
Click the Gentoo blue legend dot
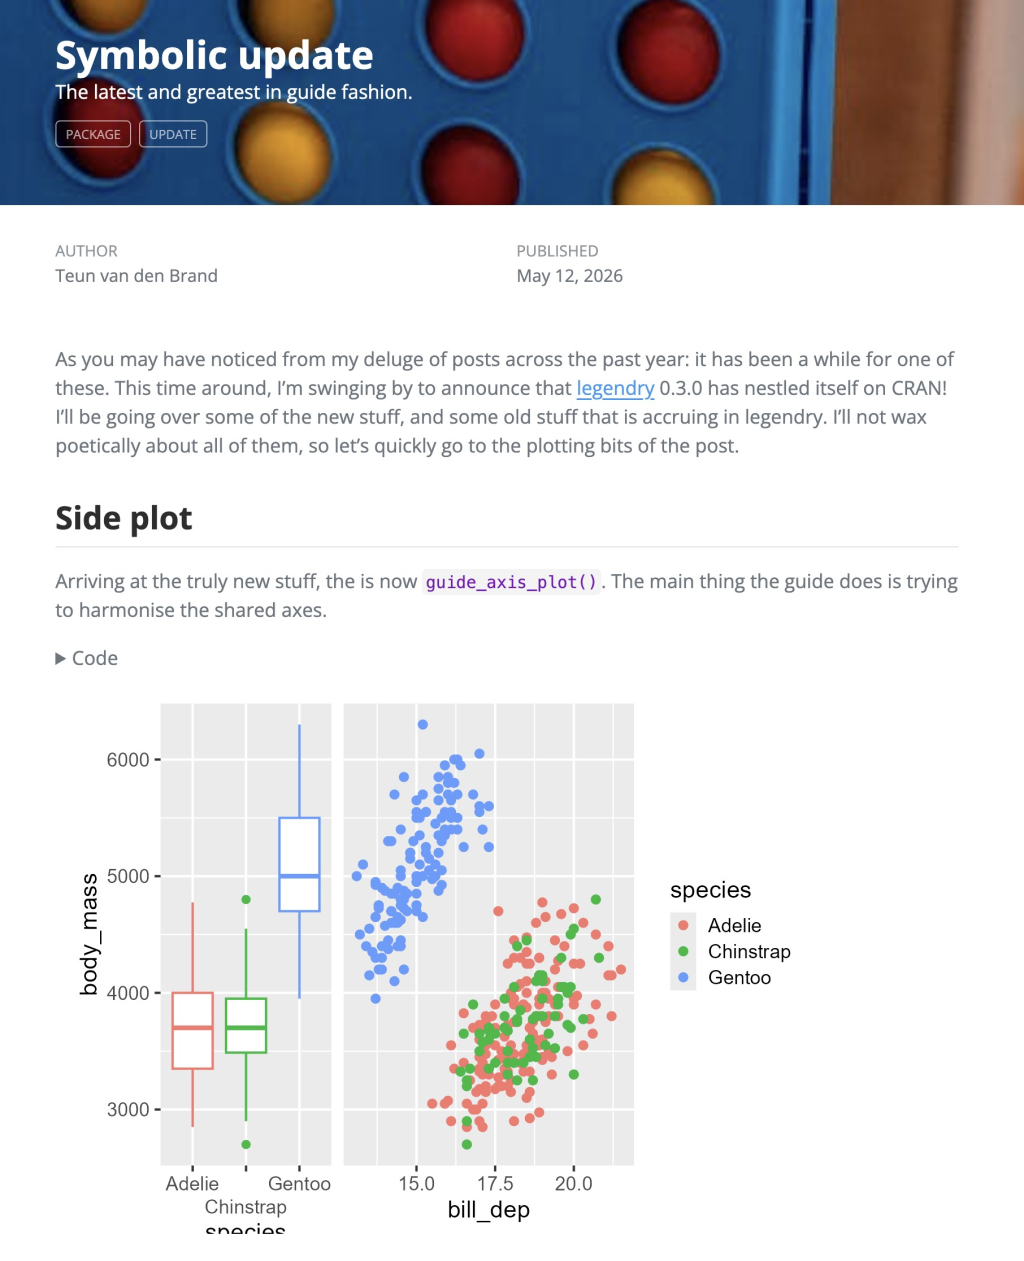pyautogui.click(x=684, y=977)
